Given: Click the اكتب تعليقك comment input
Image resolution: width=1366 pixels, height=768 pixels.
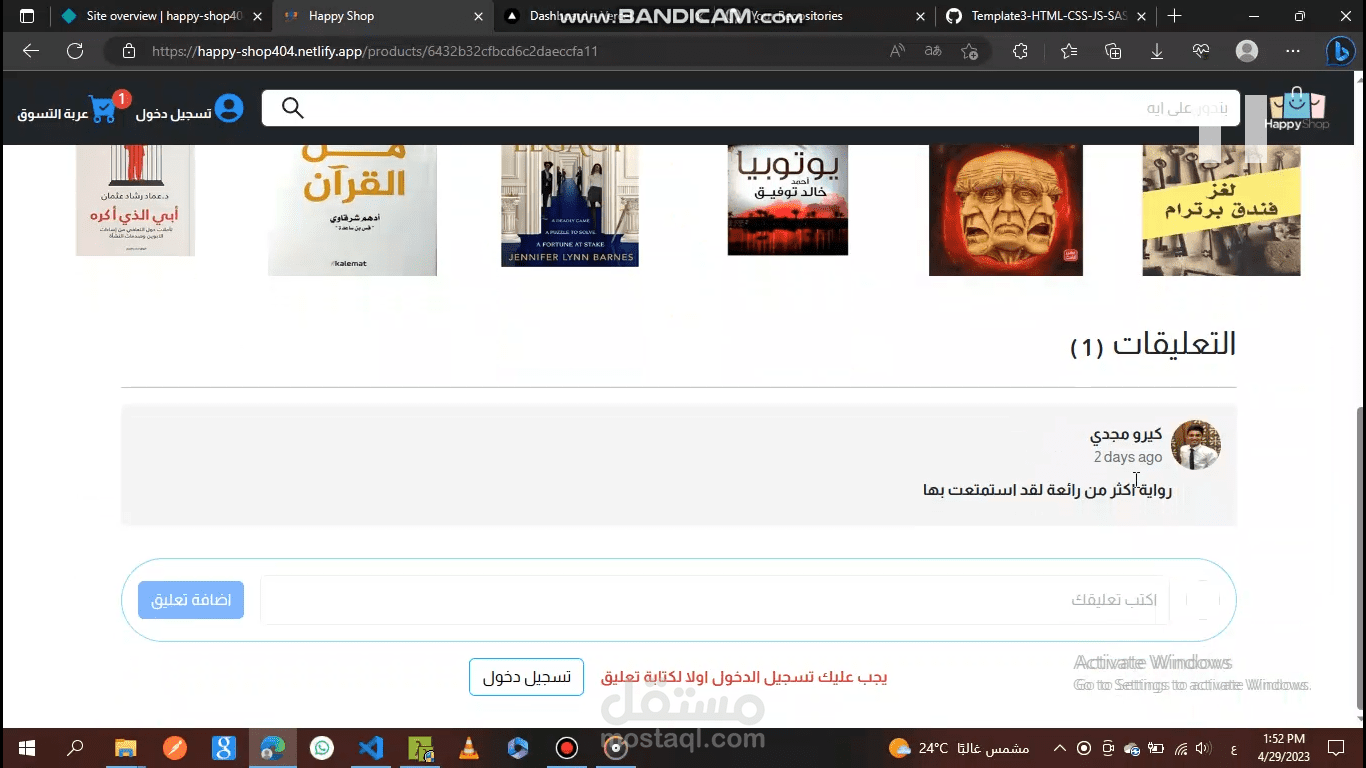Looking at the screenshot, I should click(714, 600).
